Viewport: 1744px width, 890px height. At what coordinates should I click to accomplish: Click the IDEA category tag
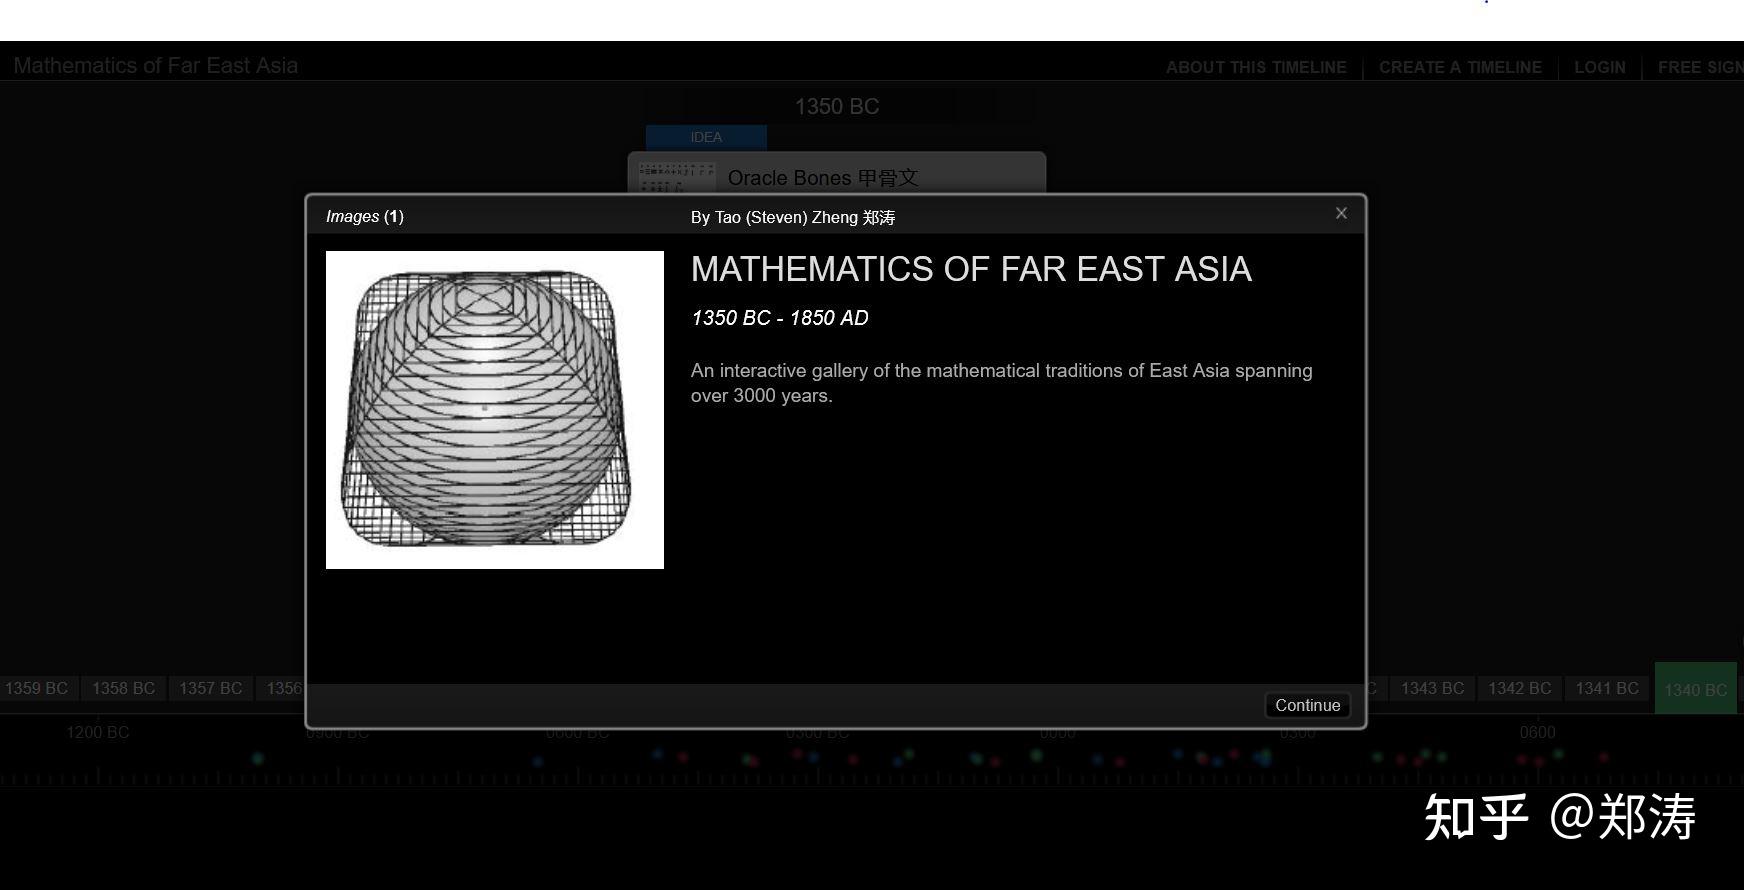[x=706, y=137]
